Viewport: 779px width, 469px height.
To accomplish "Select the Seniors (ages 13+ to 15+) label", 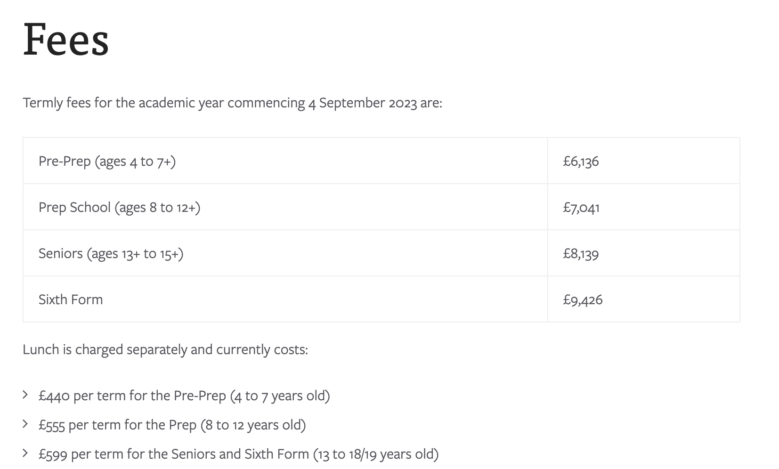I will (x=111, y=254).
